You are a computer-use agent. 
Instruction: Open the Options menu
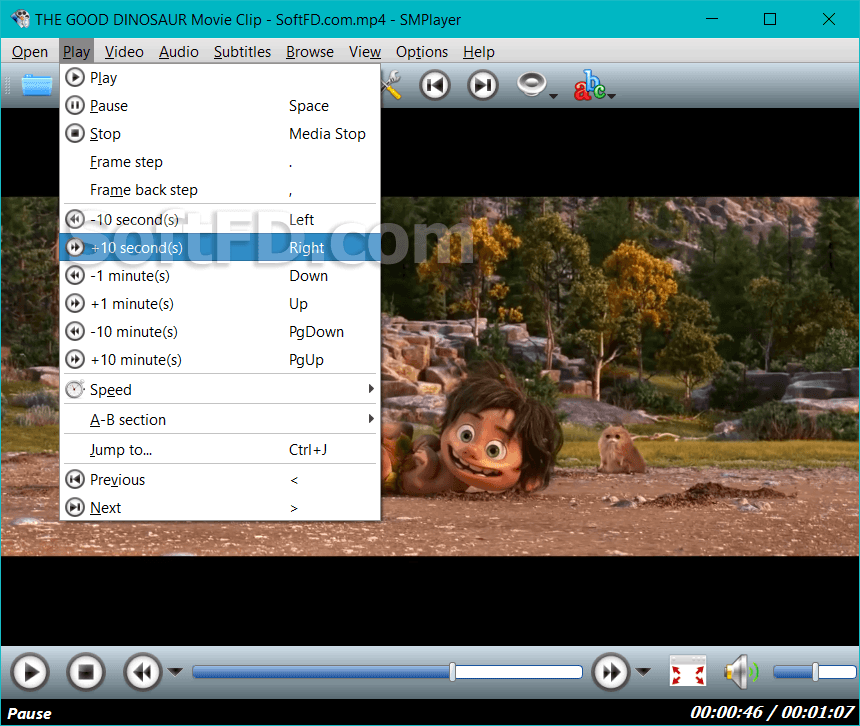coord(422,52)
